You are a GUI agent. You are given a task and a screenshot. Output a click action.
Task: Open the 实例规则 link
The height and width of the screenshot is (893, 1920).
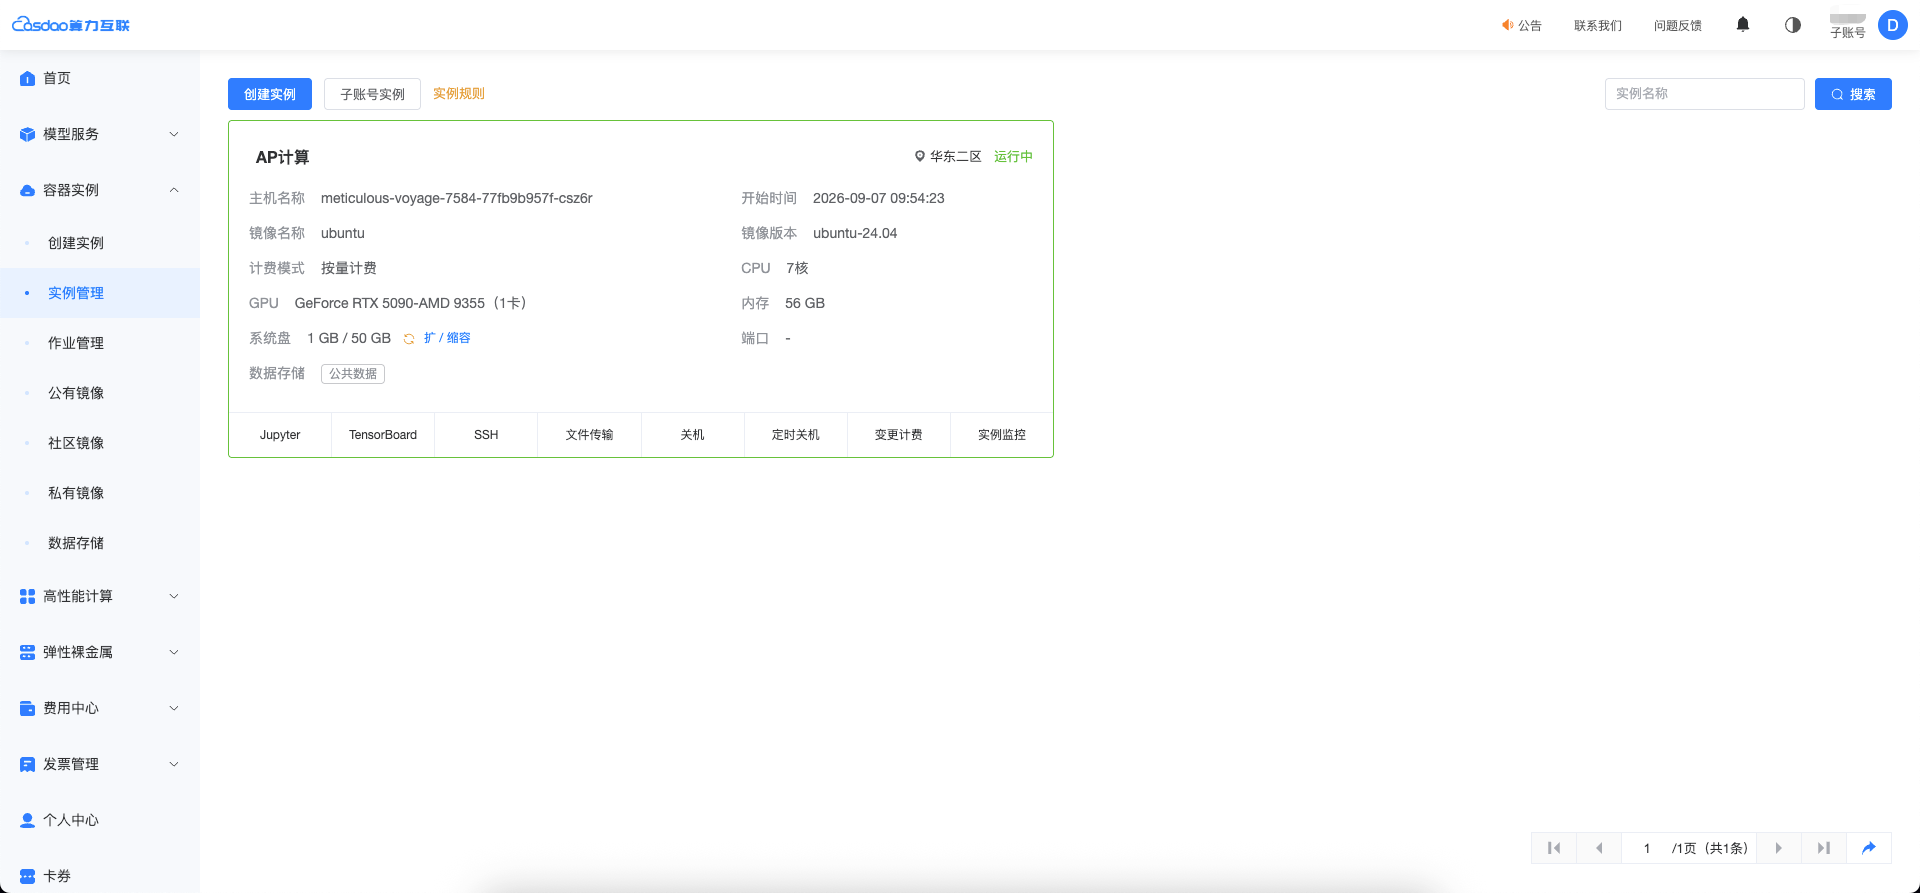point(459,94)
